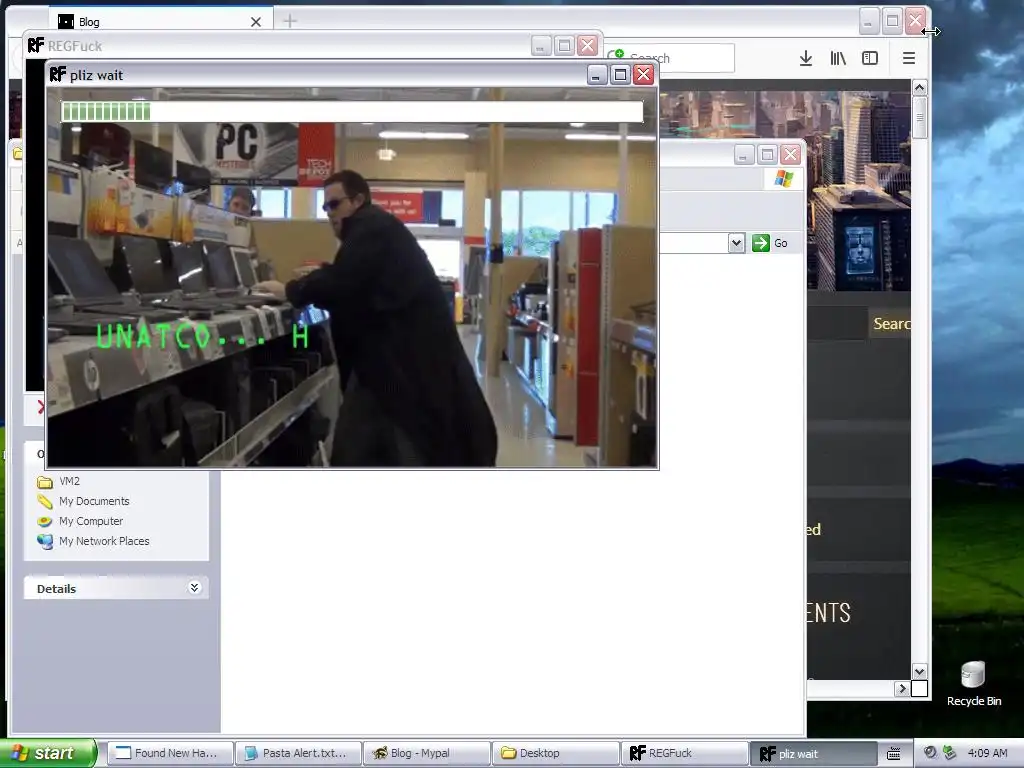1024x768 pixels.
Task: Click the My Computer icon
Action: point(45,522)
